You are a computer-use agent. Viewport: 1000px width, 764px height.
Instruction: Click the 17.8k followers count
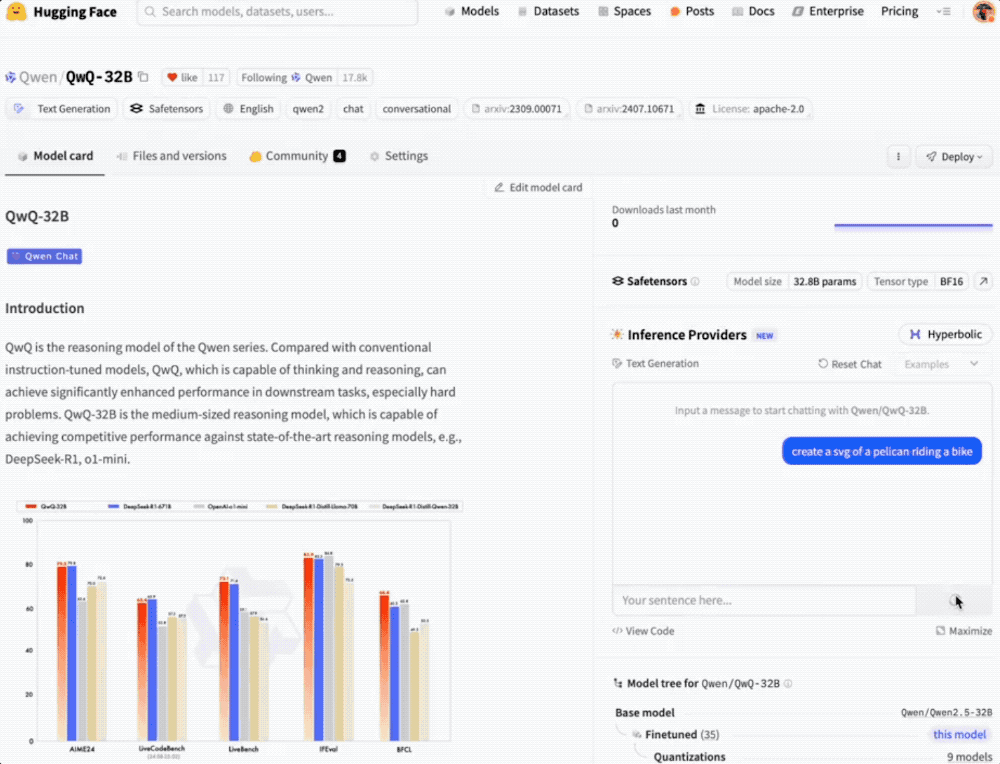pos(355,77)
